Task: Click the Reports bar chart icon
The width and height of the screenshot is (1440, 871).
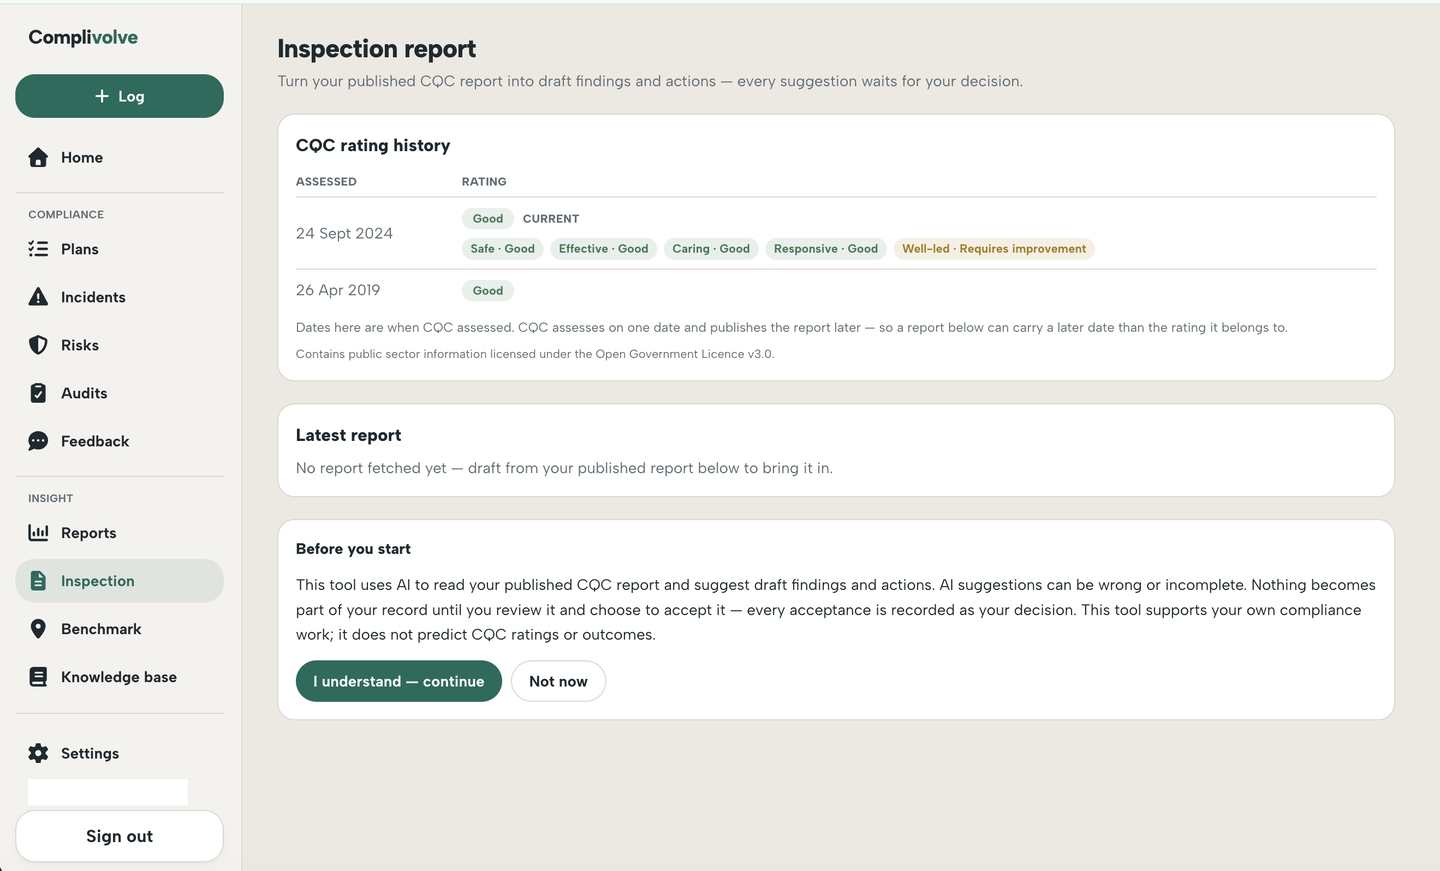Action: tap(38, 533)
